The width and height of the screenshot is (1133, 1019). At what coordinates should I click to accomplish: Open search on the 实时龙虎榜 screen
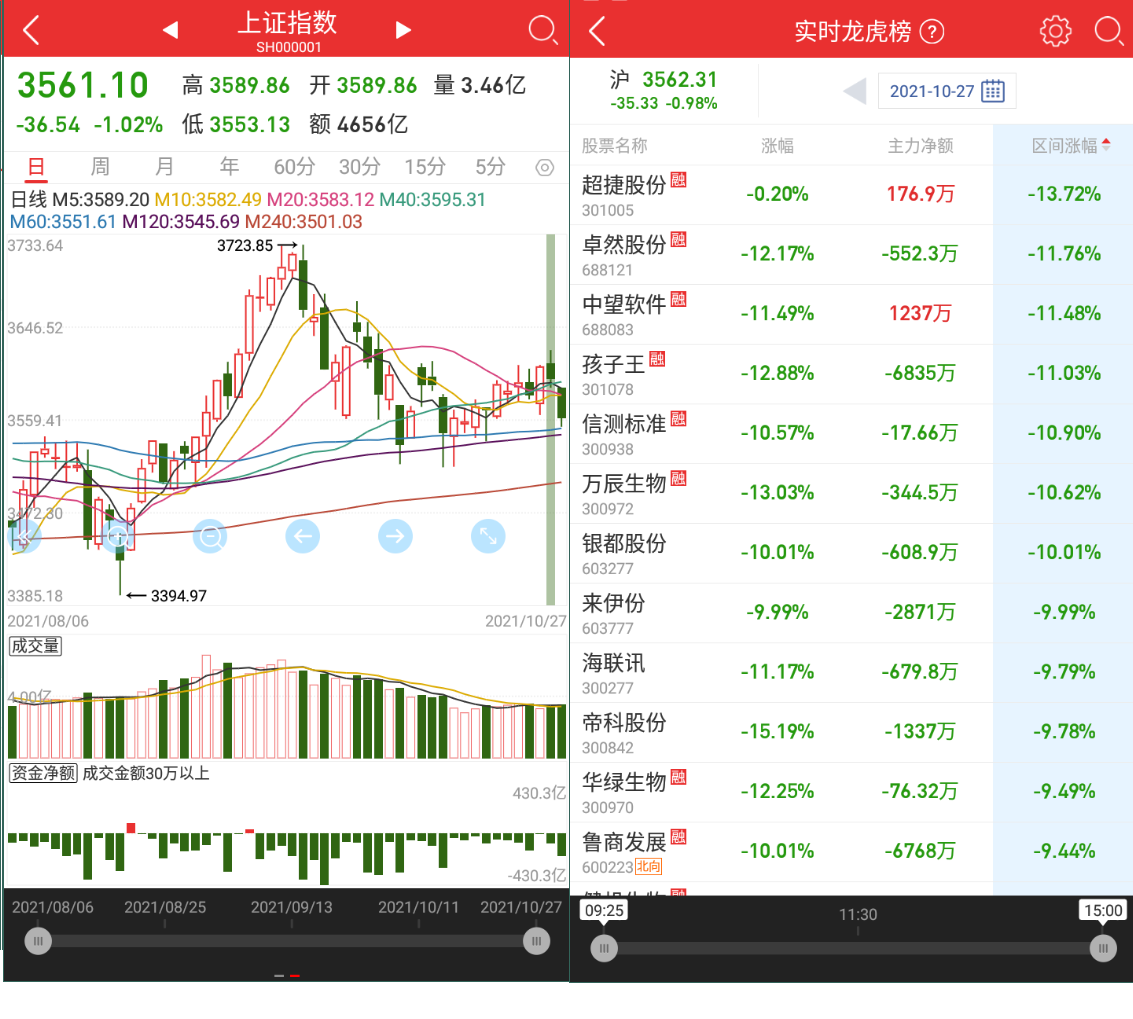coord(1108,31)
